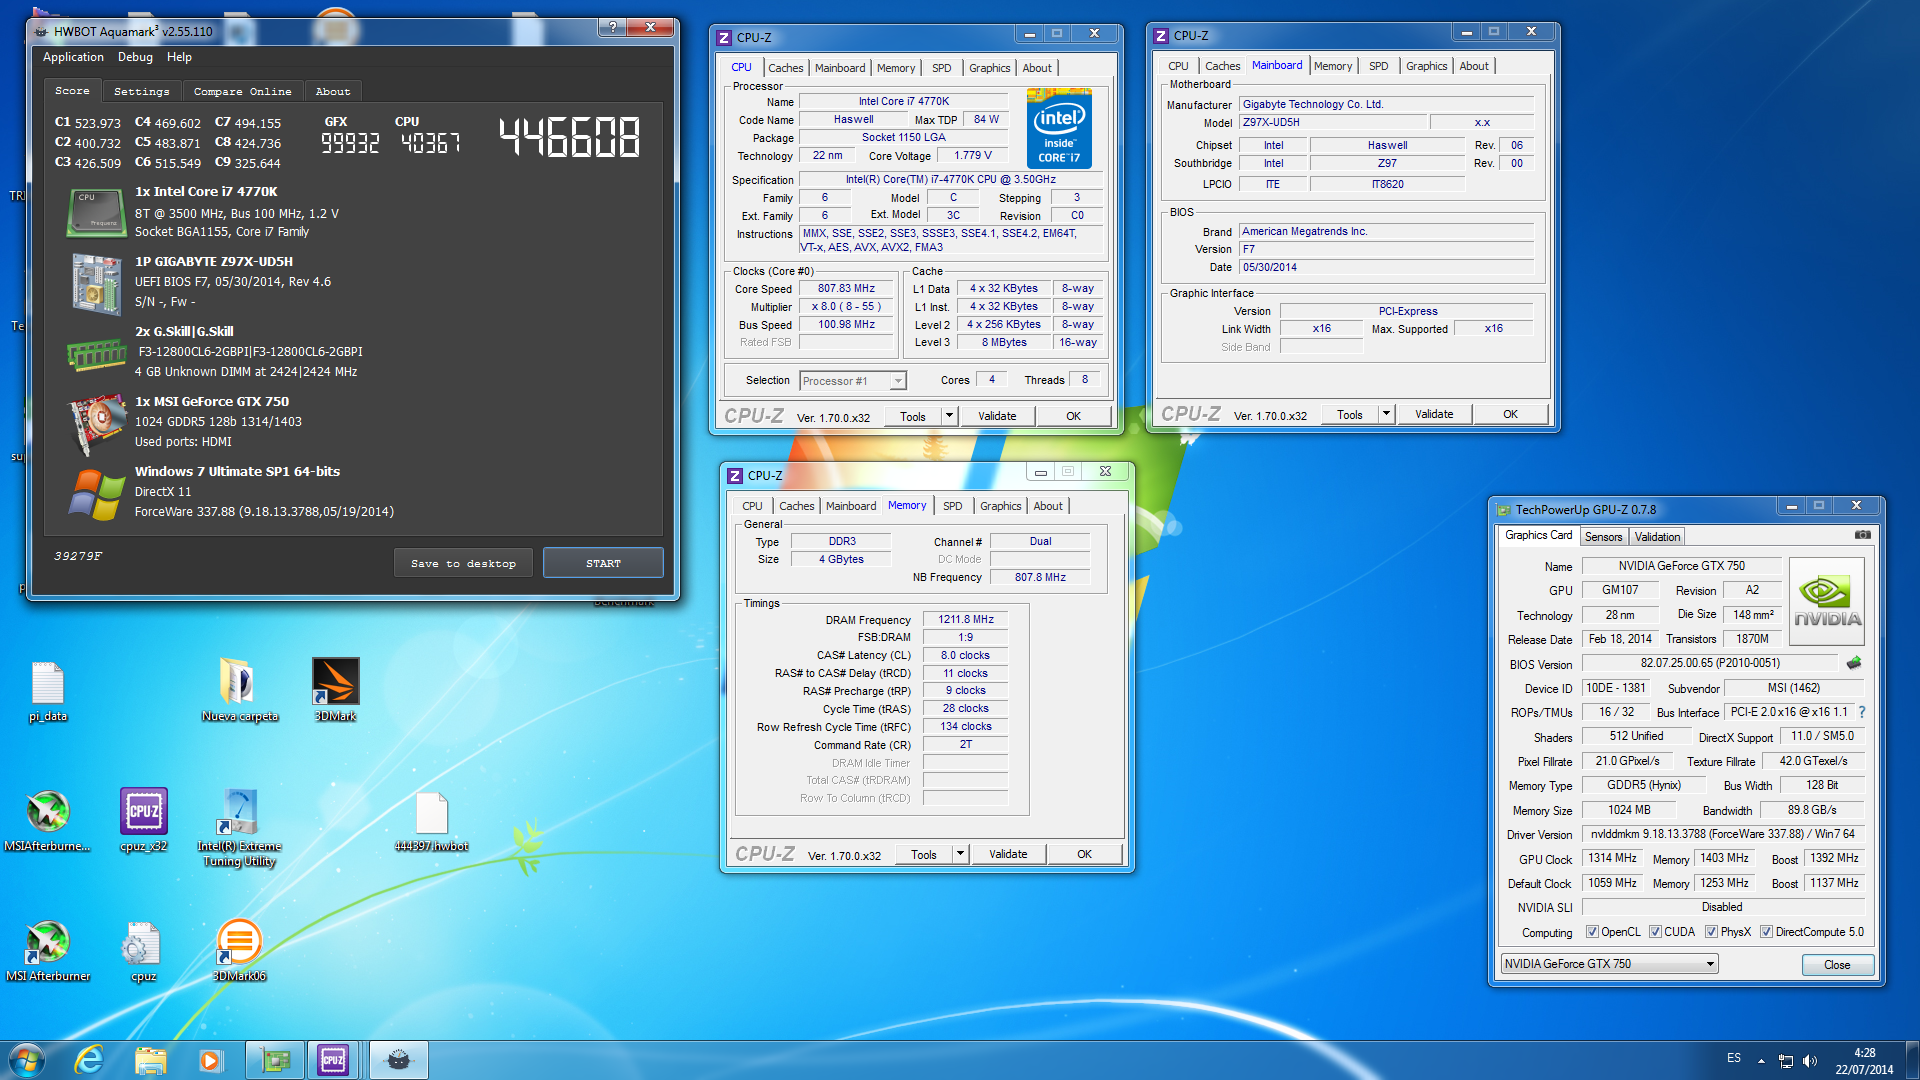Click the NVIDIA logo in GPU-Z
The height and width of the screenshot is (1080, 1920).
(1826, 600)
